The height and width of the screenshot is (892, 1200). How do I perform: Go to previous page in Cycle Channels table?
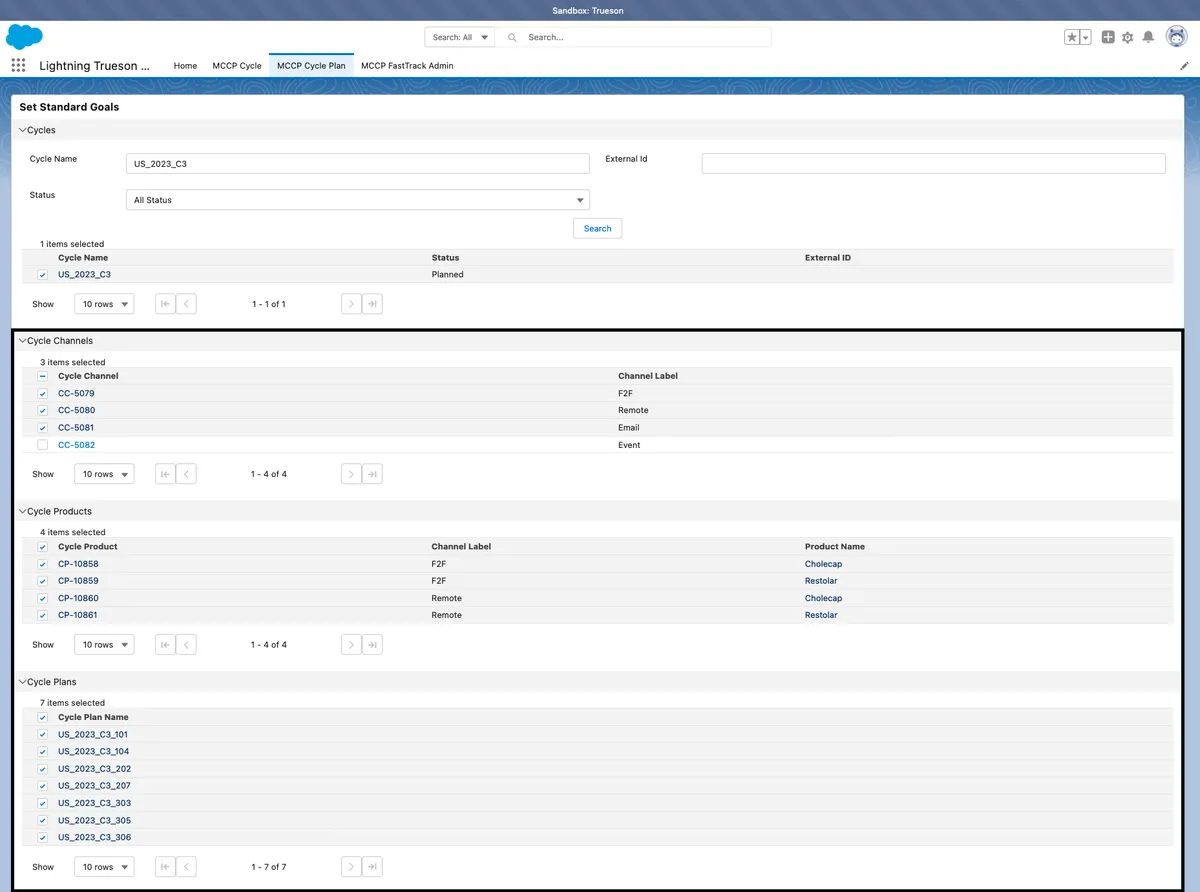click(186, 474)
